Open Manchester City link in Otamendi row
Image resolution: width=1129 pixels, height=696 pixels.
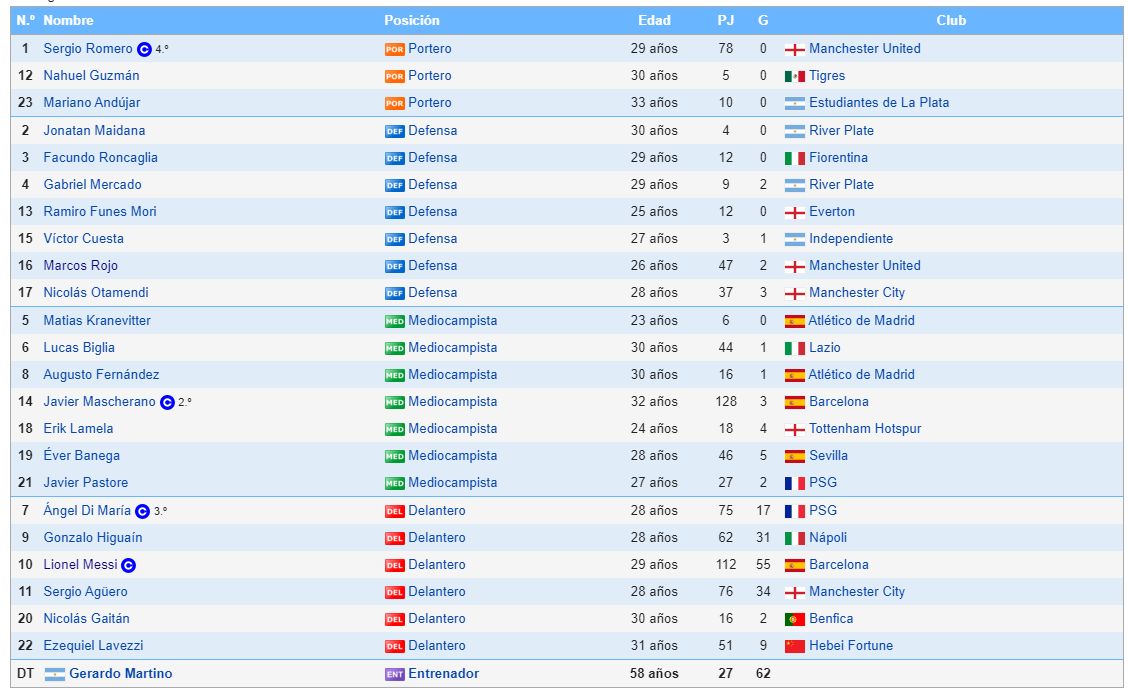point(857,293)
